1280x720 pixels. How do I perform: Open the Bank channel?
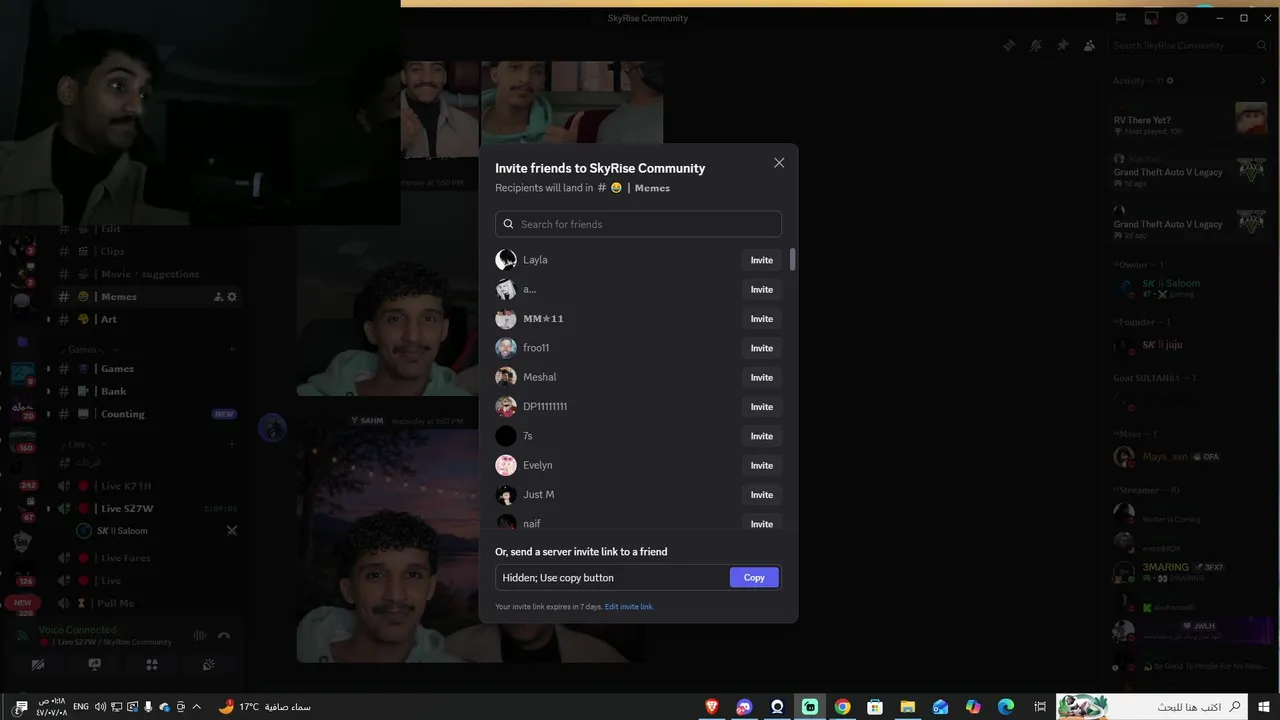pos(146,392)
